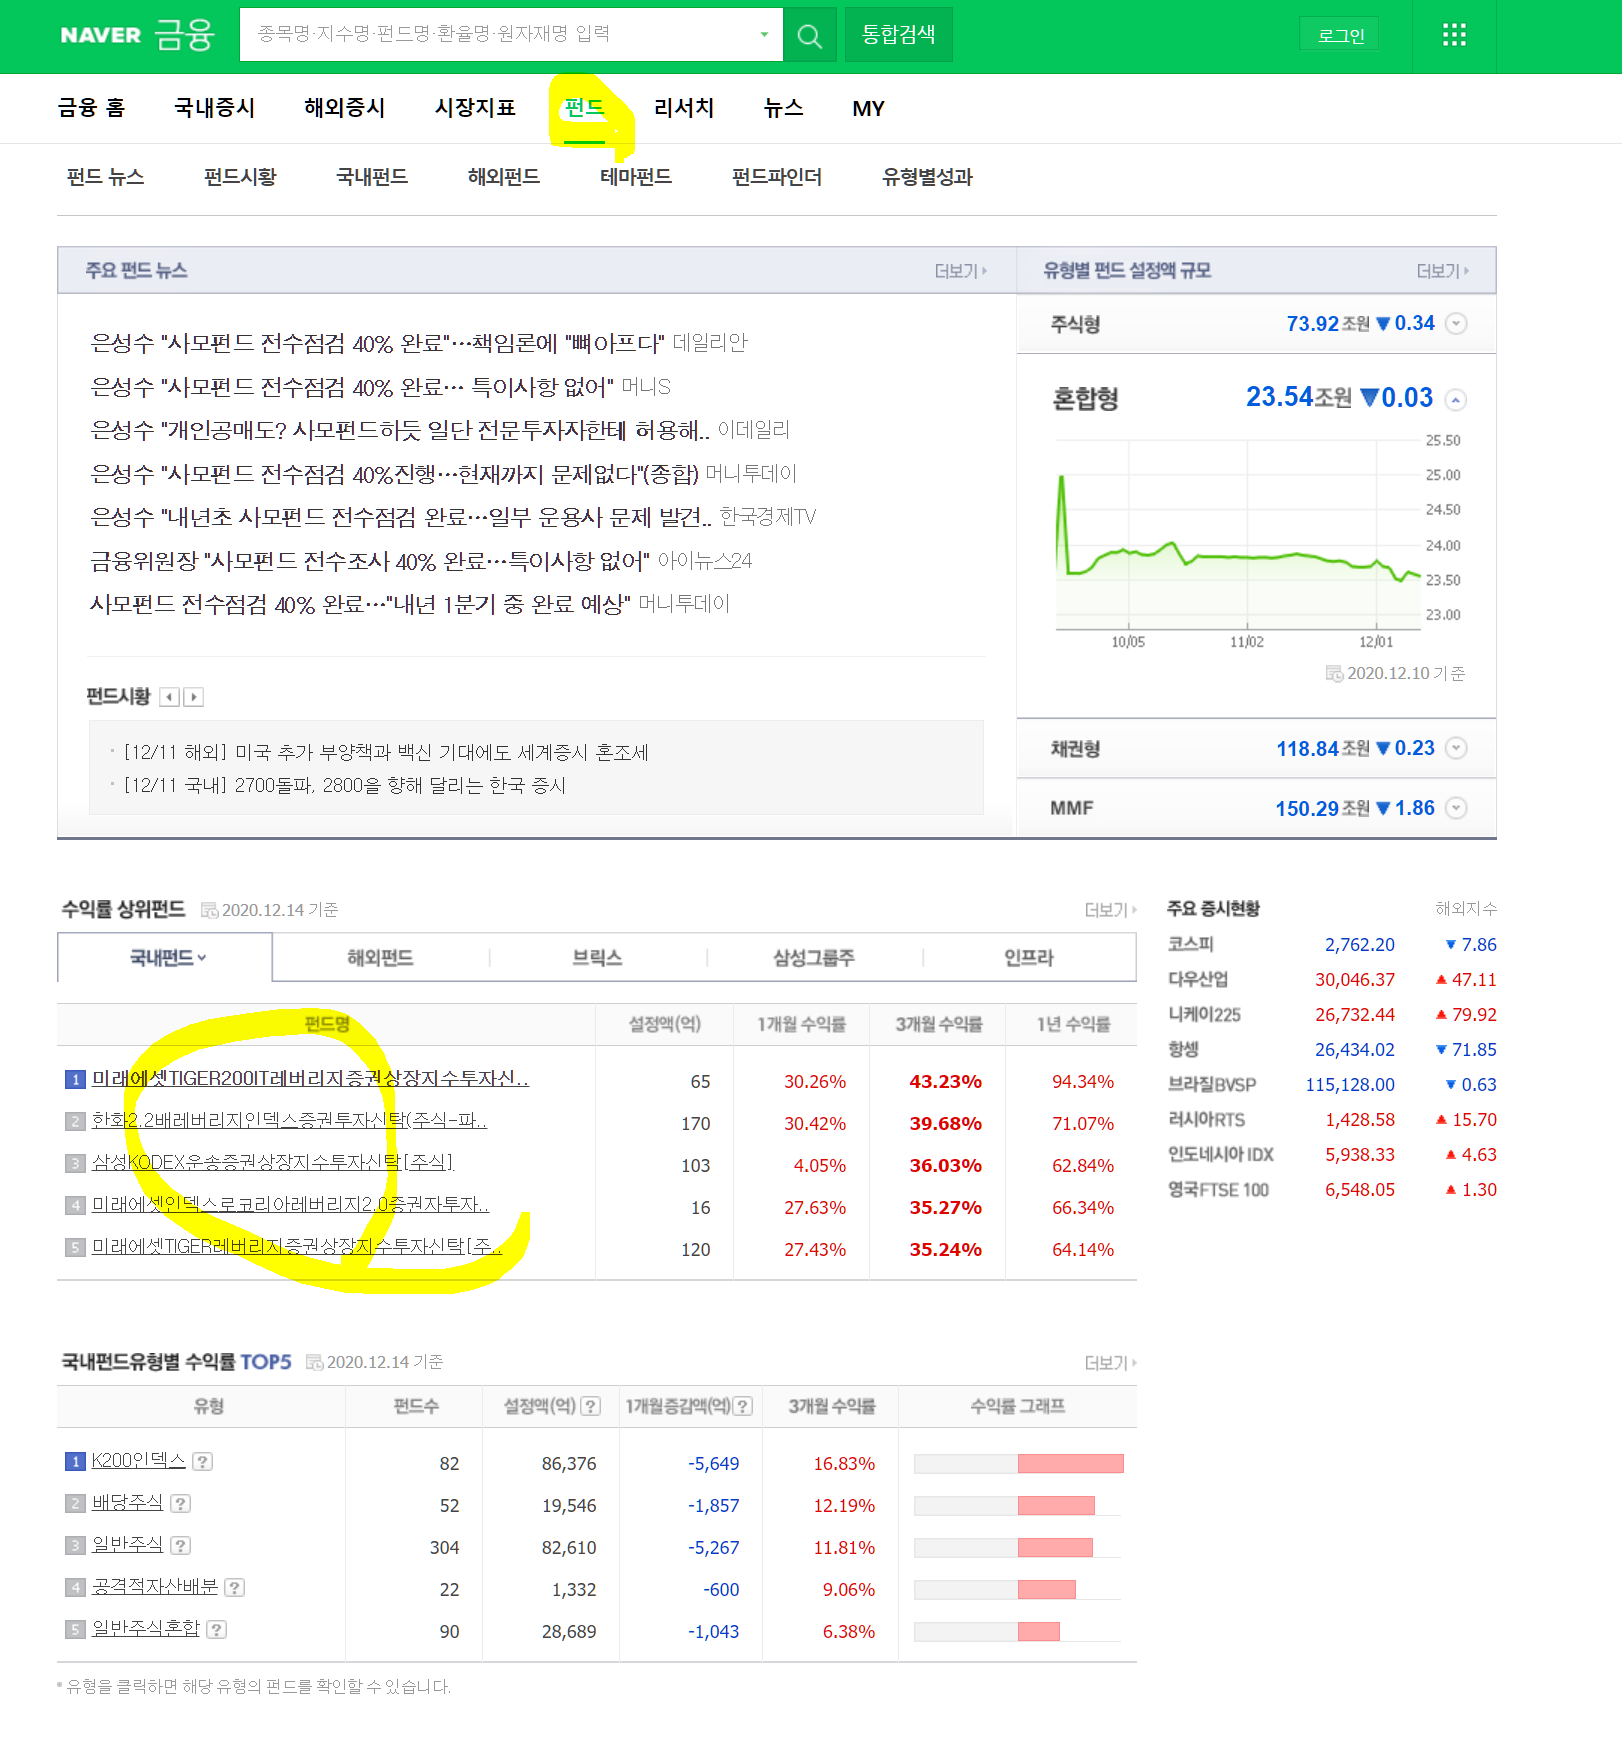1622x1751 pixels.
Task: Expand the 채권형 fund row
Action: 1456,748
